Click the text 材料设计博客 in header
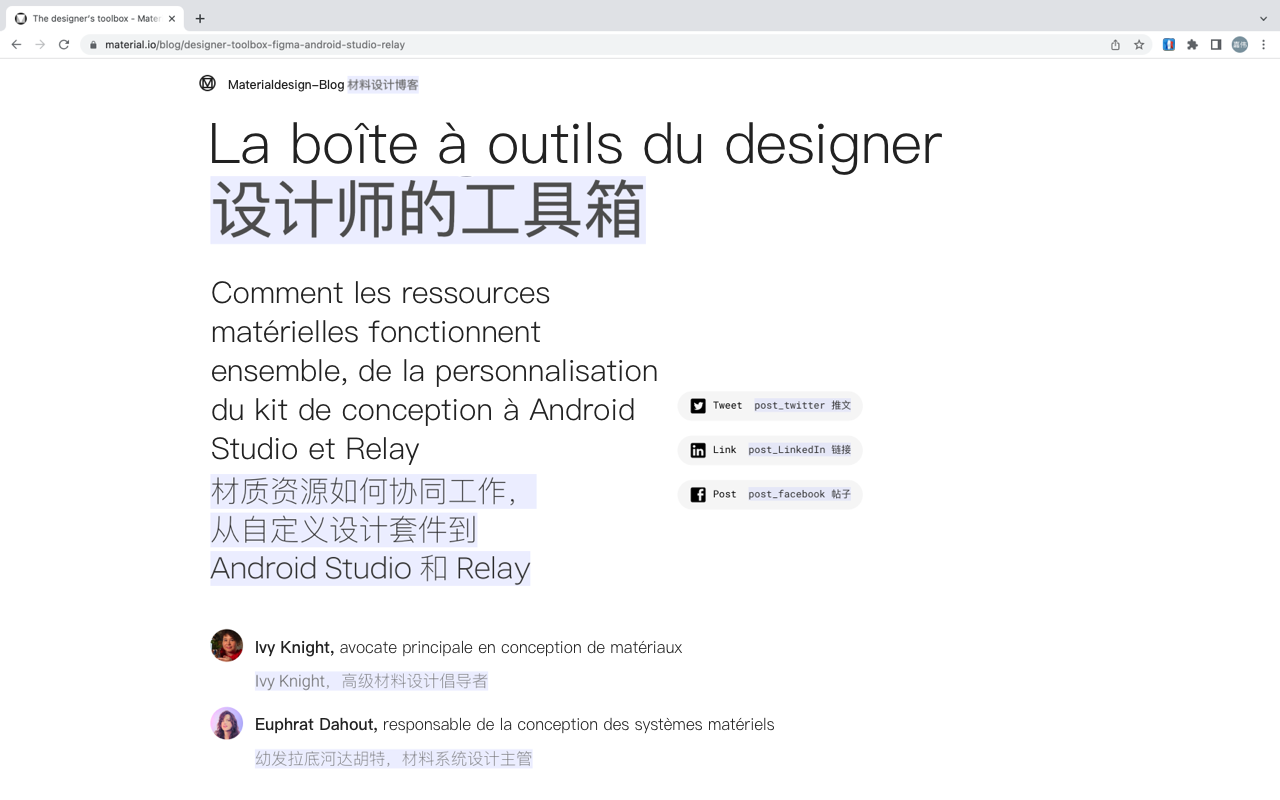 click(x=383, y=85)
